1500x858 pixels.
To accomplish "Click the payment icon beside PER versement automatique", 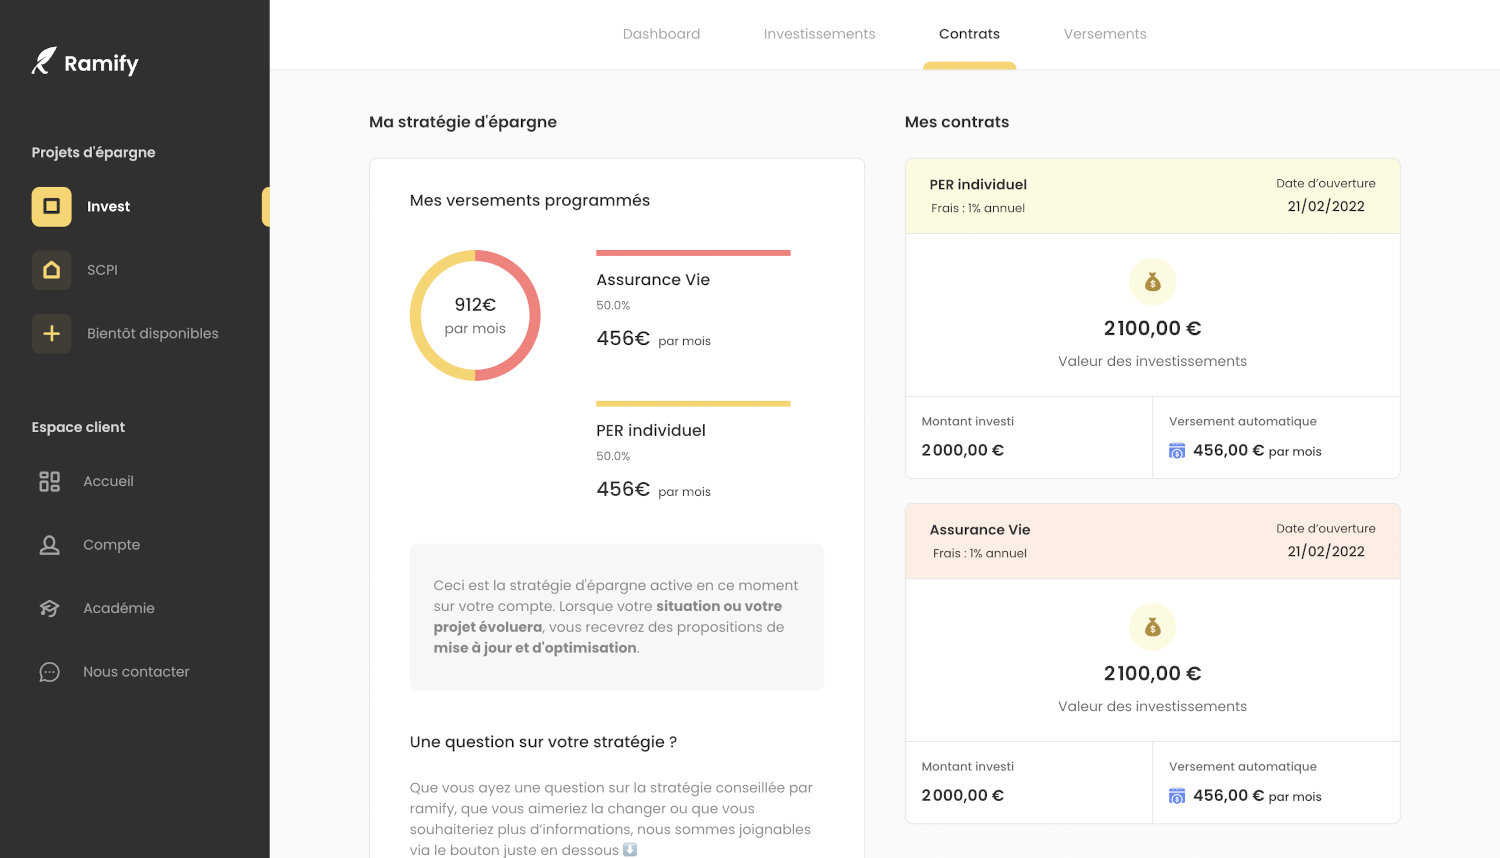I will click(1177, 451).
